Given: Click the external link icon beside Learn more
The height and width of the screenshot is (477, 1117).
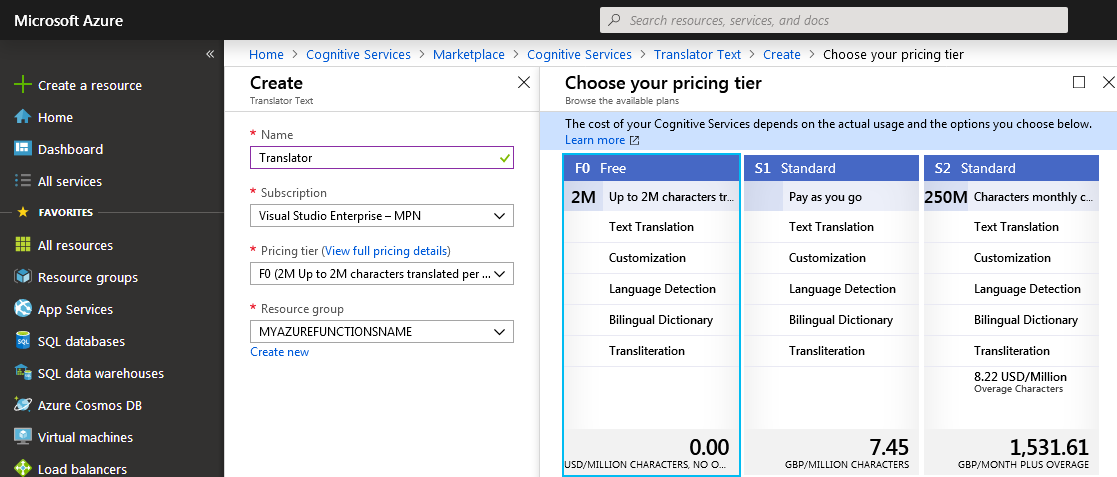Looking at the screenshot, I should 634,140.
